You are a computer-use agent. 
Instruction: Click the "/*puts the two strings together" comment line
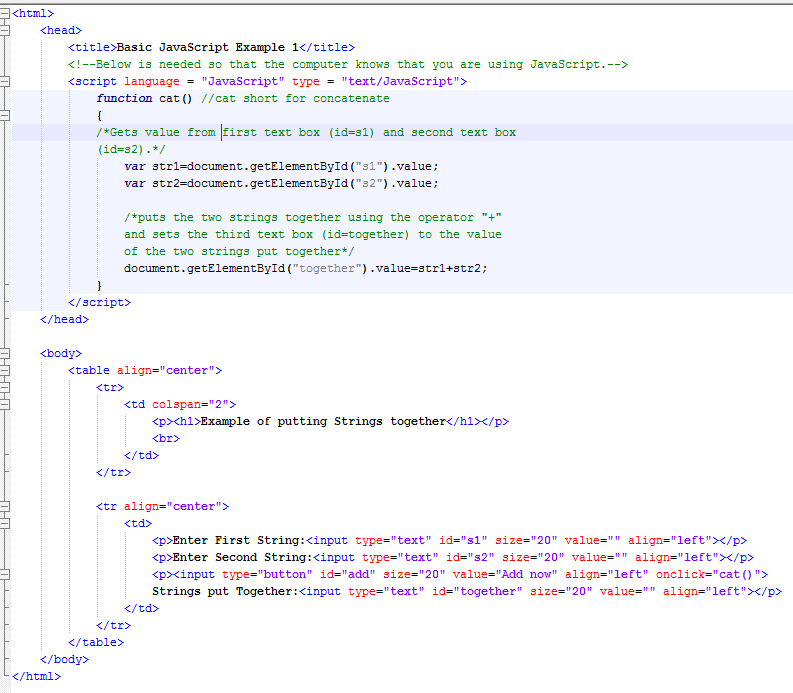[313, 218]
